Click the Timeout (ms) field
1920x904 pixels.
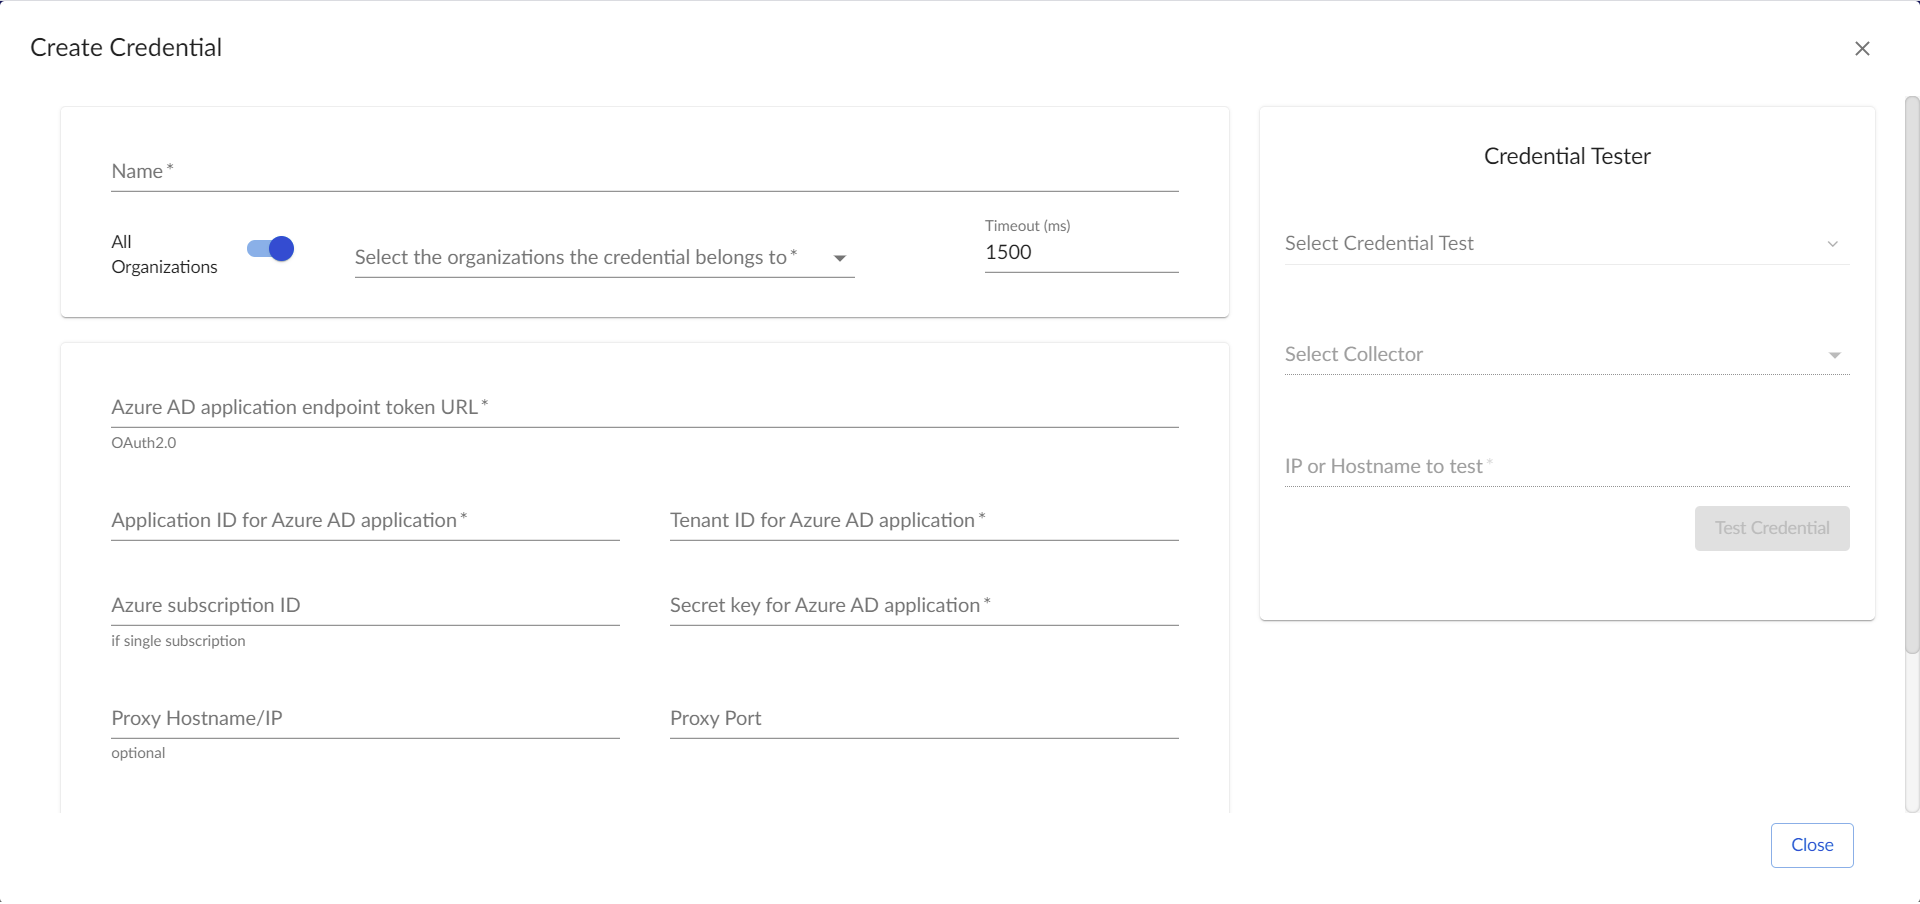point(1080,253)
